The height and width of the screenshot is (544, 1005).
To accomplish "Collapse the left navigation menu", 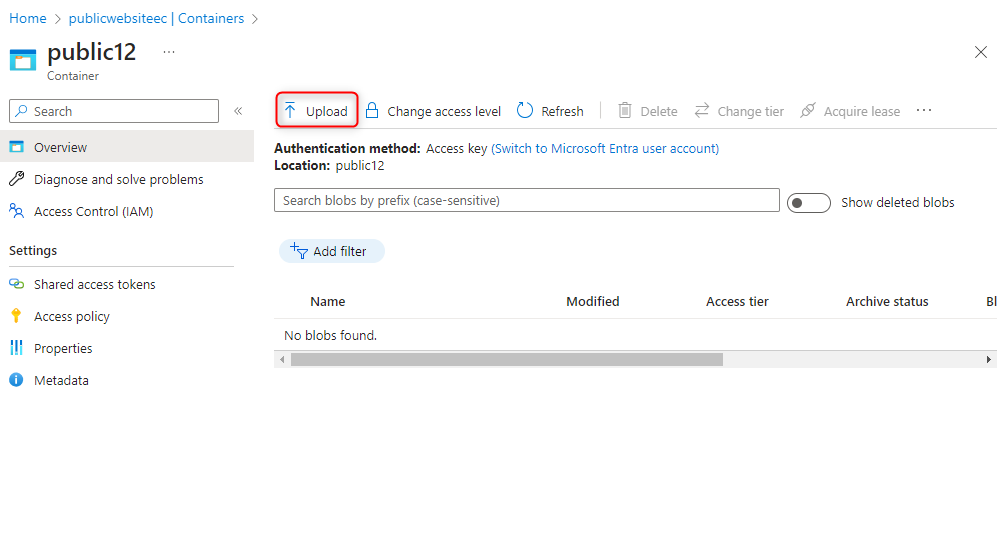I will click(238, 111).
